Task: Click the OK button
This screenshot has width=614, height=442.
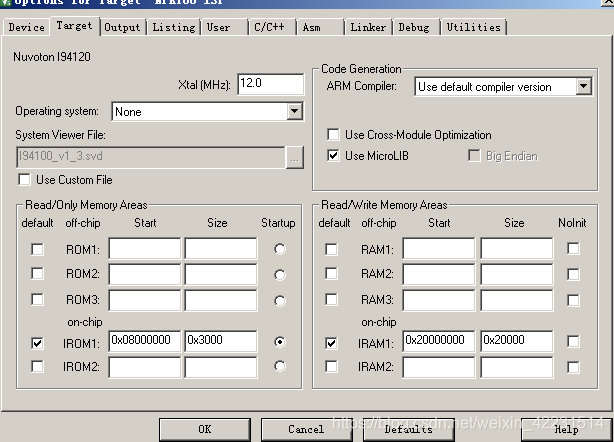Action: click(205, 429)
